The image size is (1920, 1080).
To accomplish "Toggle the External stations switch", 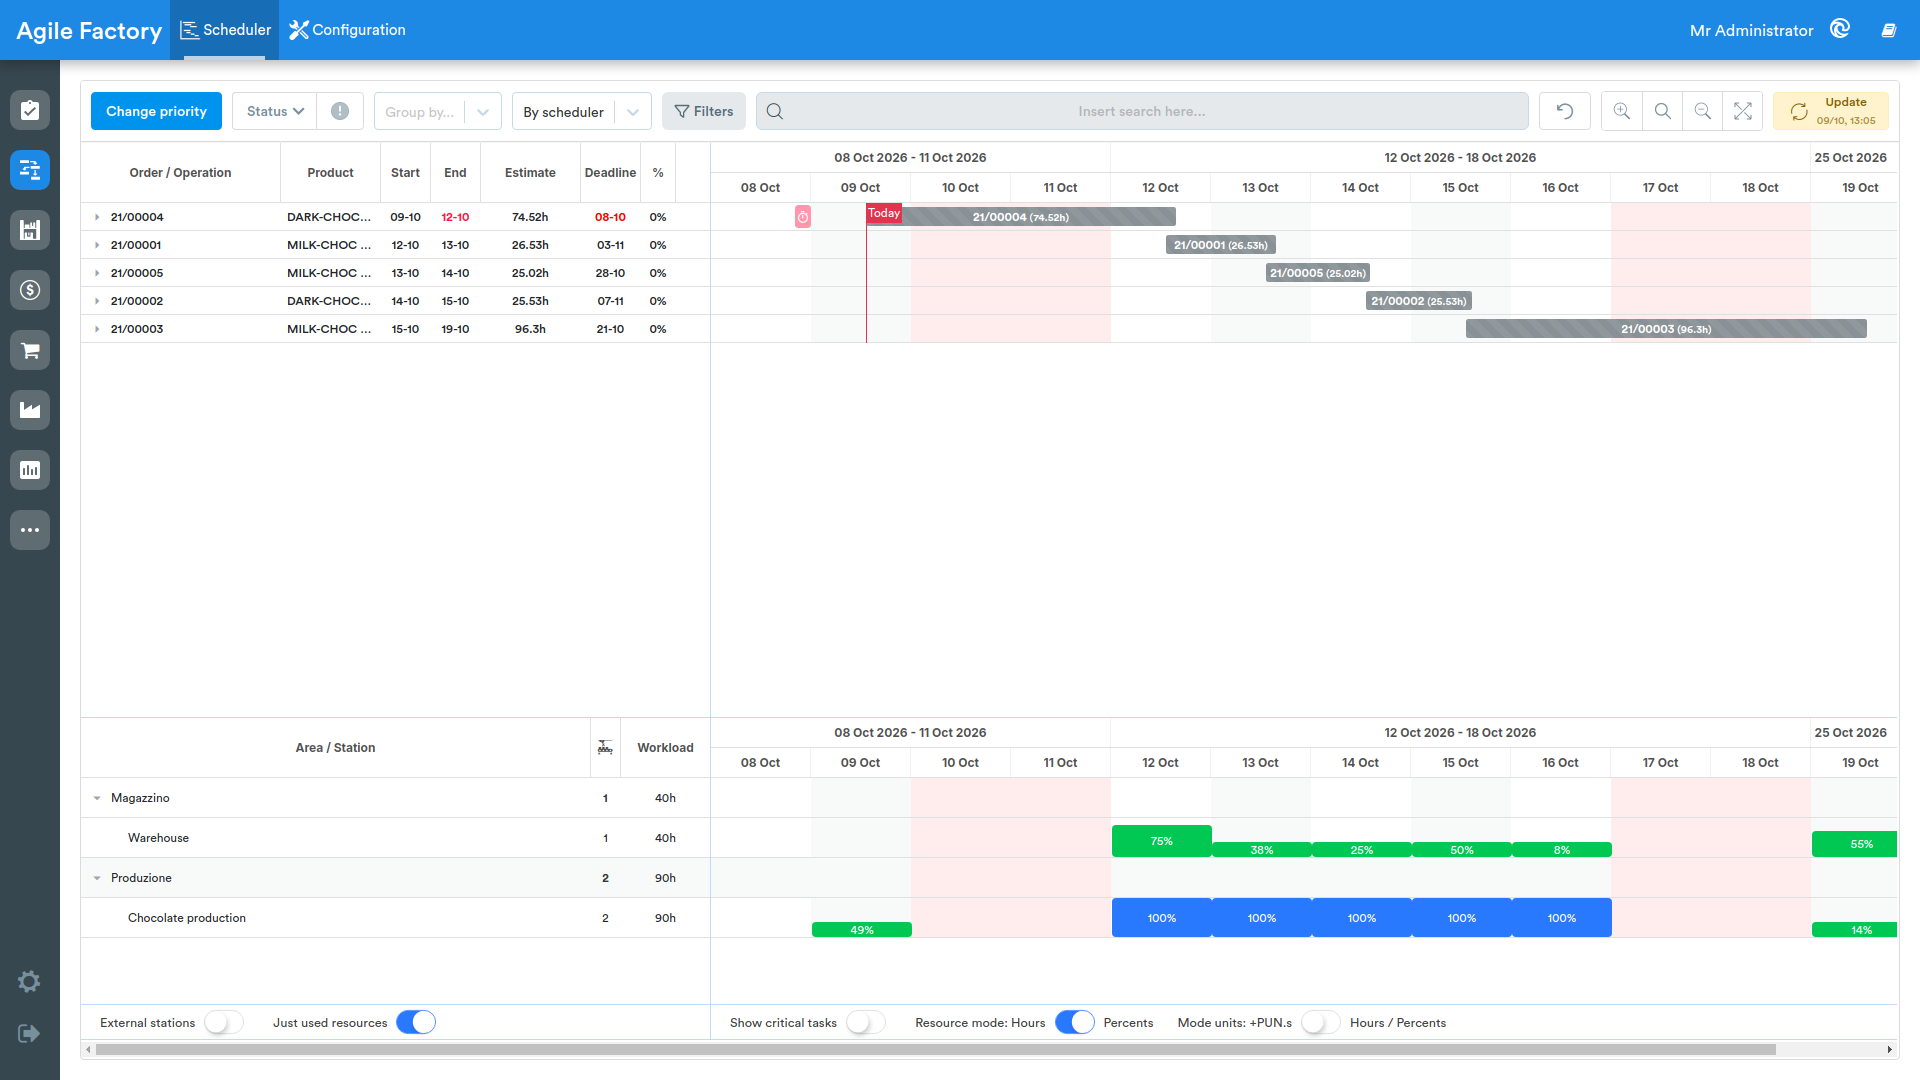I will (x=223, y=1022).
